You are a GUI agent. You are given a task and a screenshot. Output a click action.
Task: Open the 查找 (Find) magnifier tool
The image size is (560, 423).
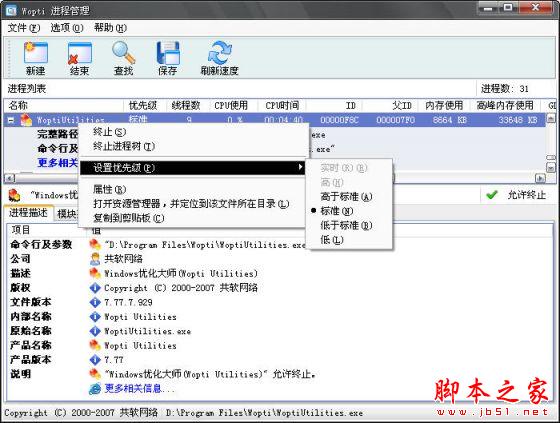pos(124,53)
